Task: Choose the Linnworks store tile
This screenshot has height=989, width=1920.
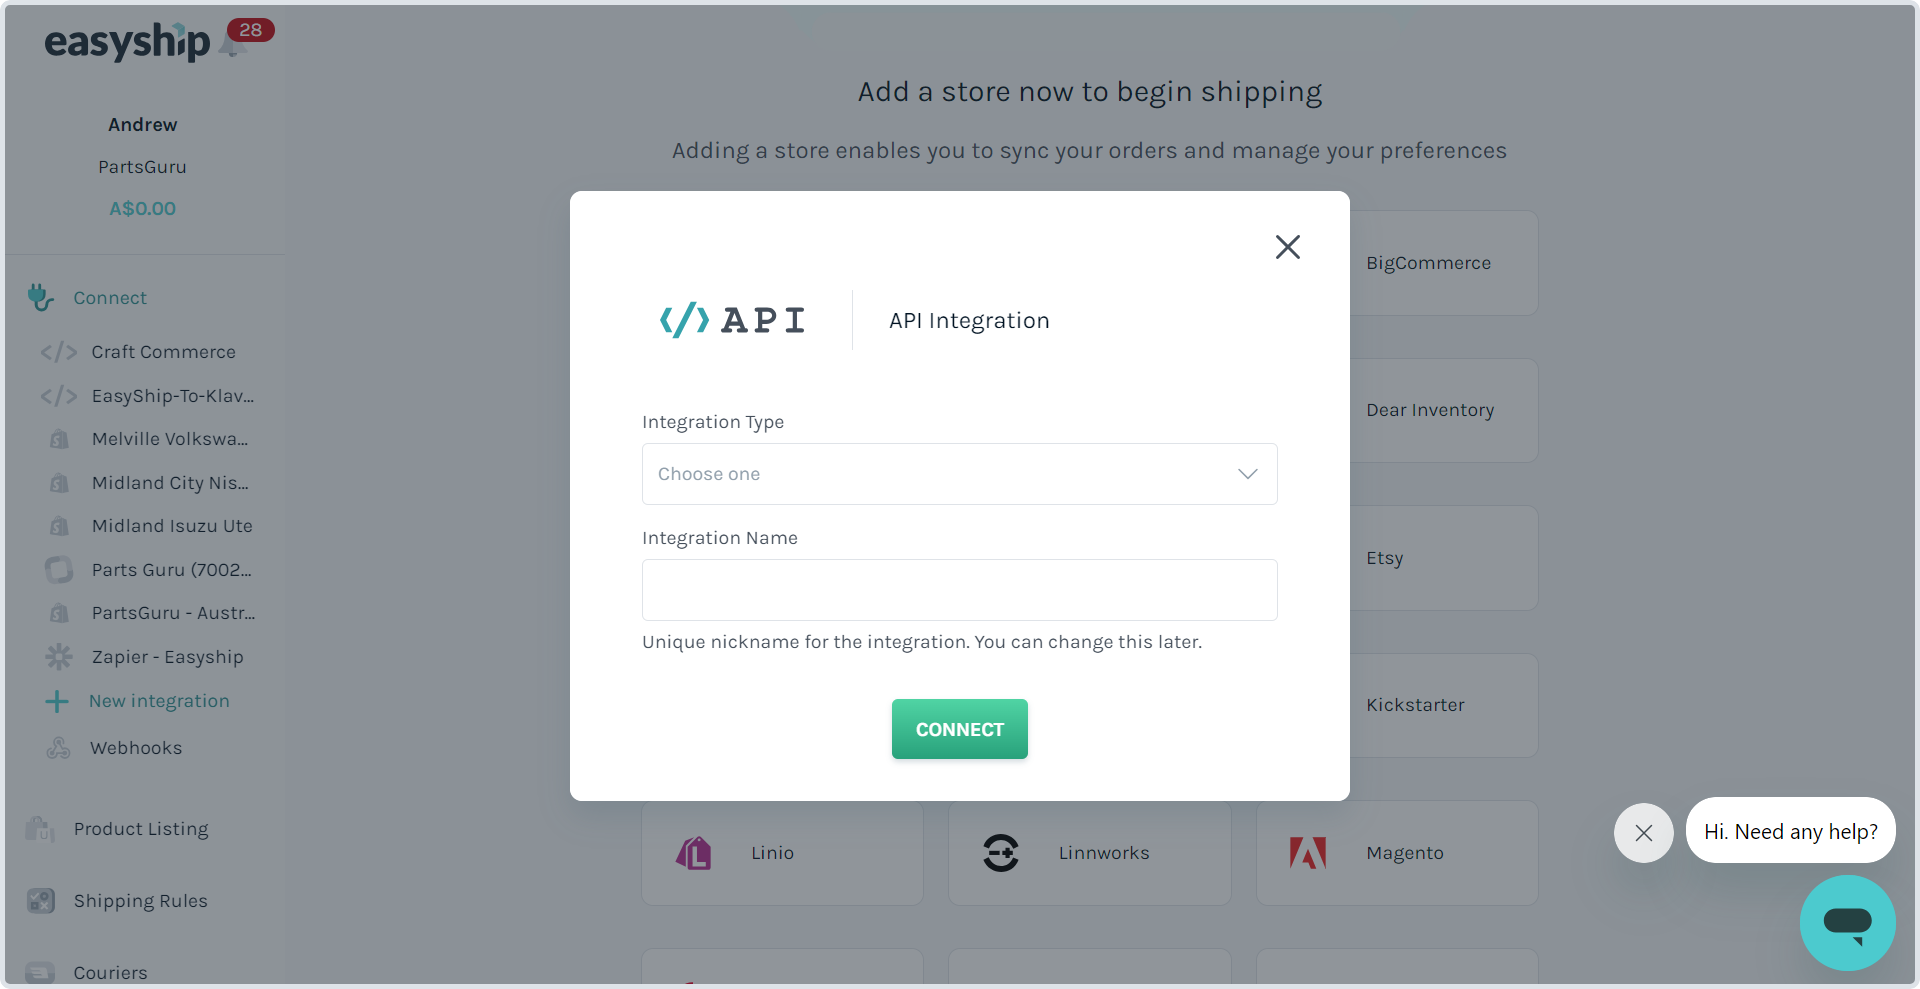Action: click(x=1089, y=853)
